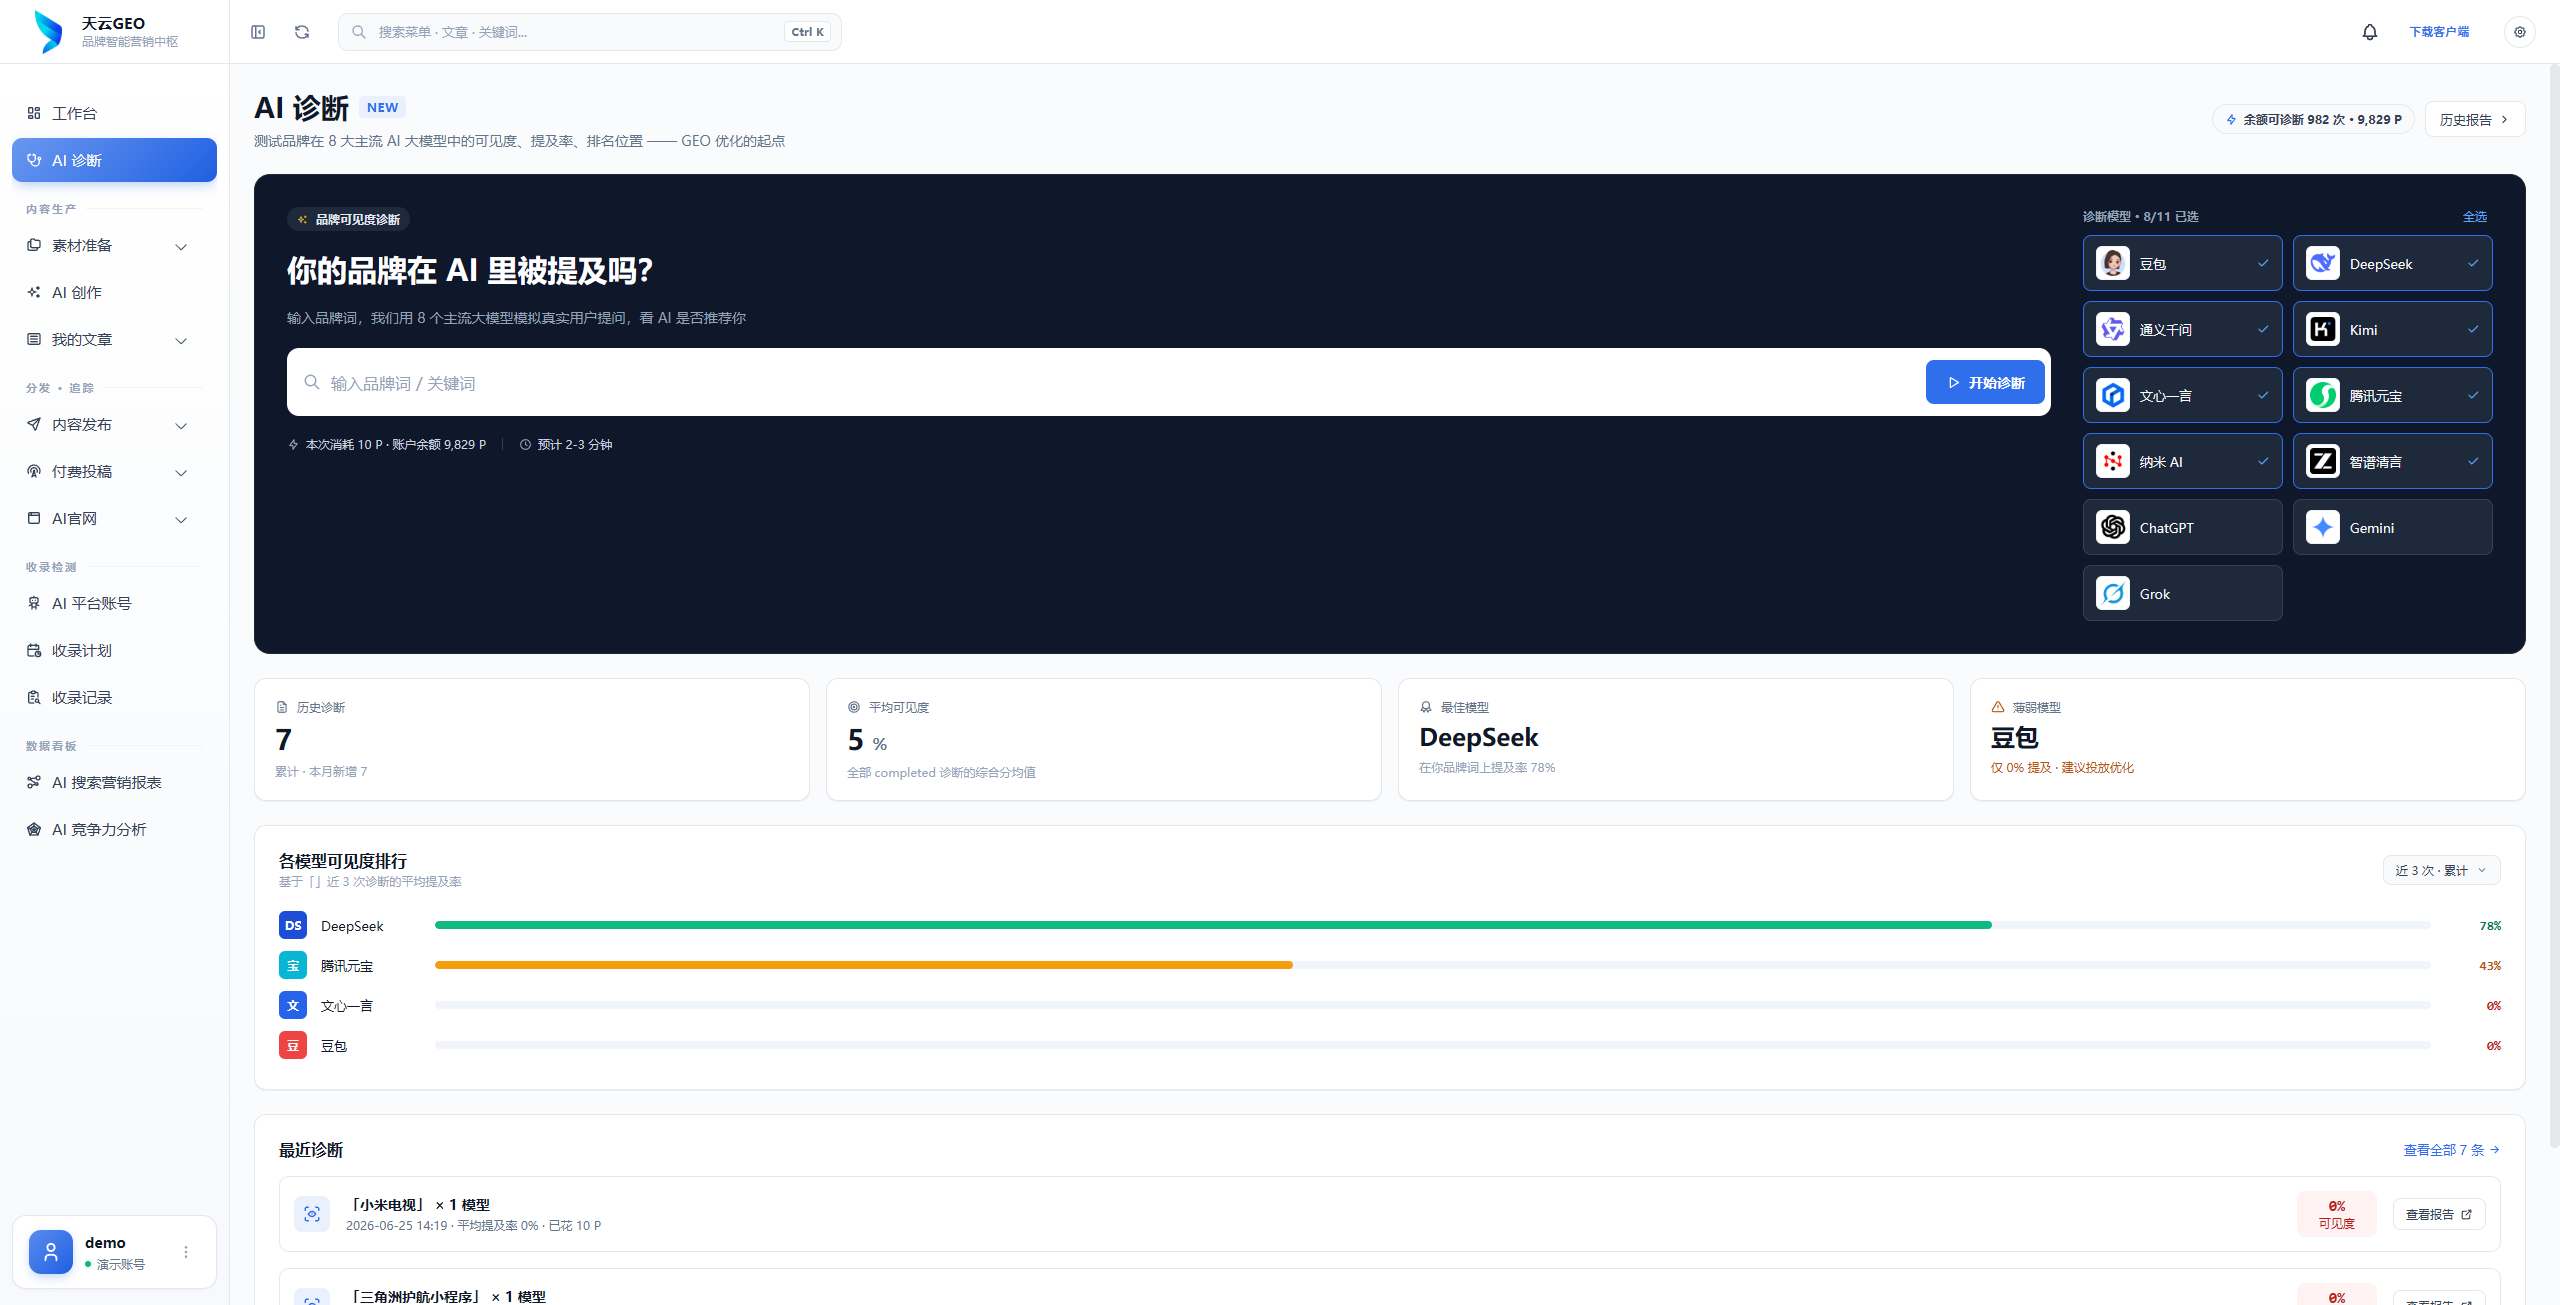Expand the 内容发布 menu chevron
Screen dimensions: 2560x1305
[181, 426]
